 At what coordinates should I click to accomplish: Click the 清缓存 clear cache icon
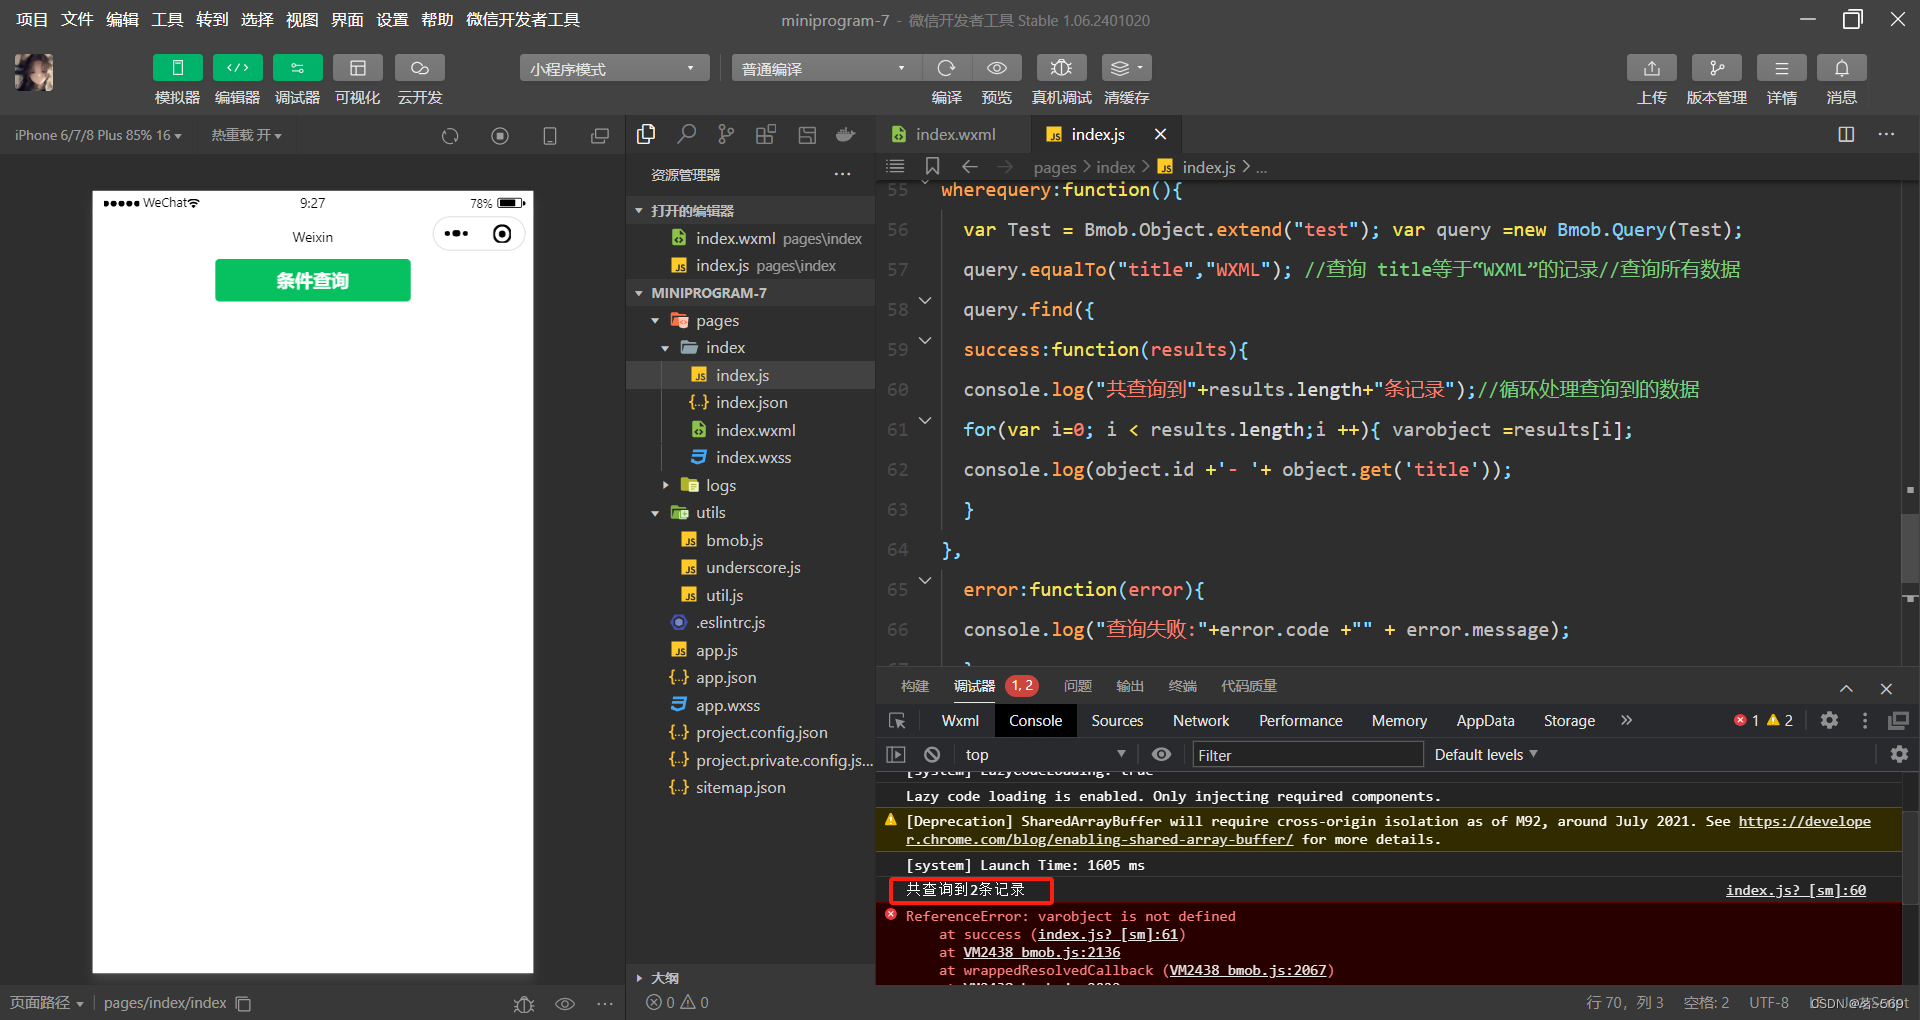pos(1126,68)
